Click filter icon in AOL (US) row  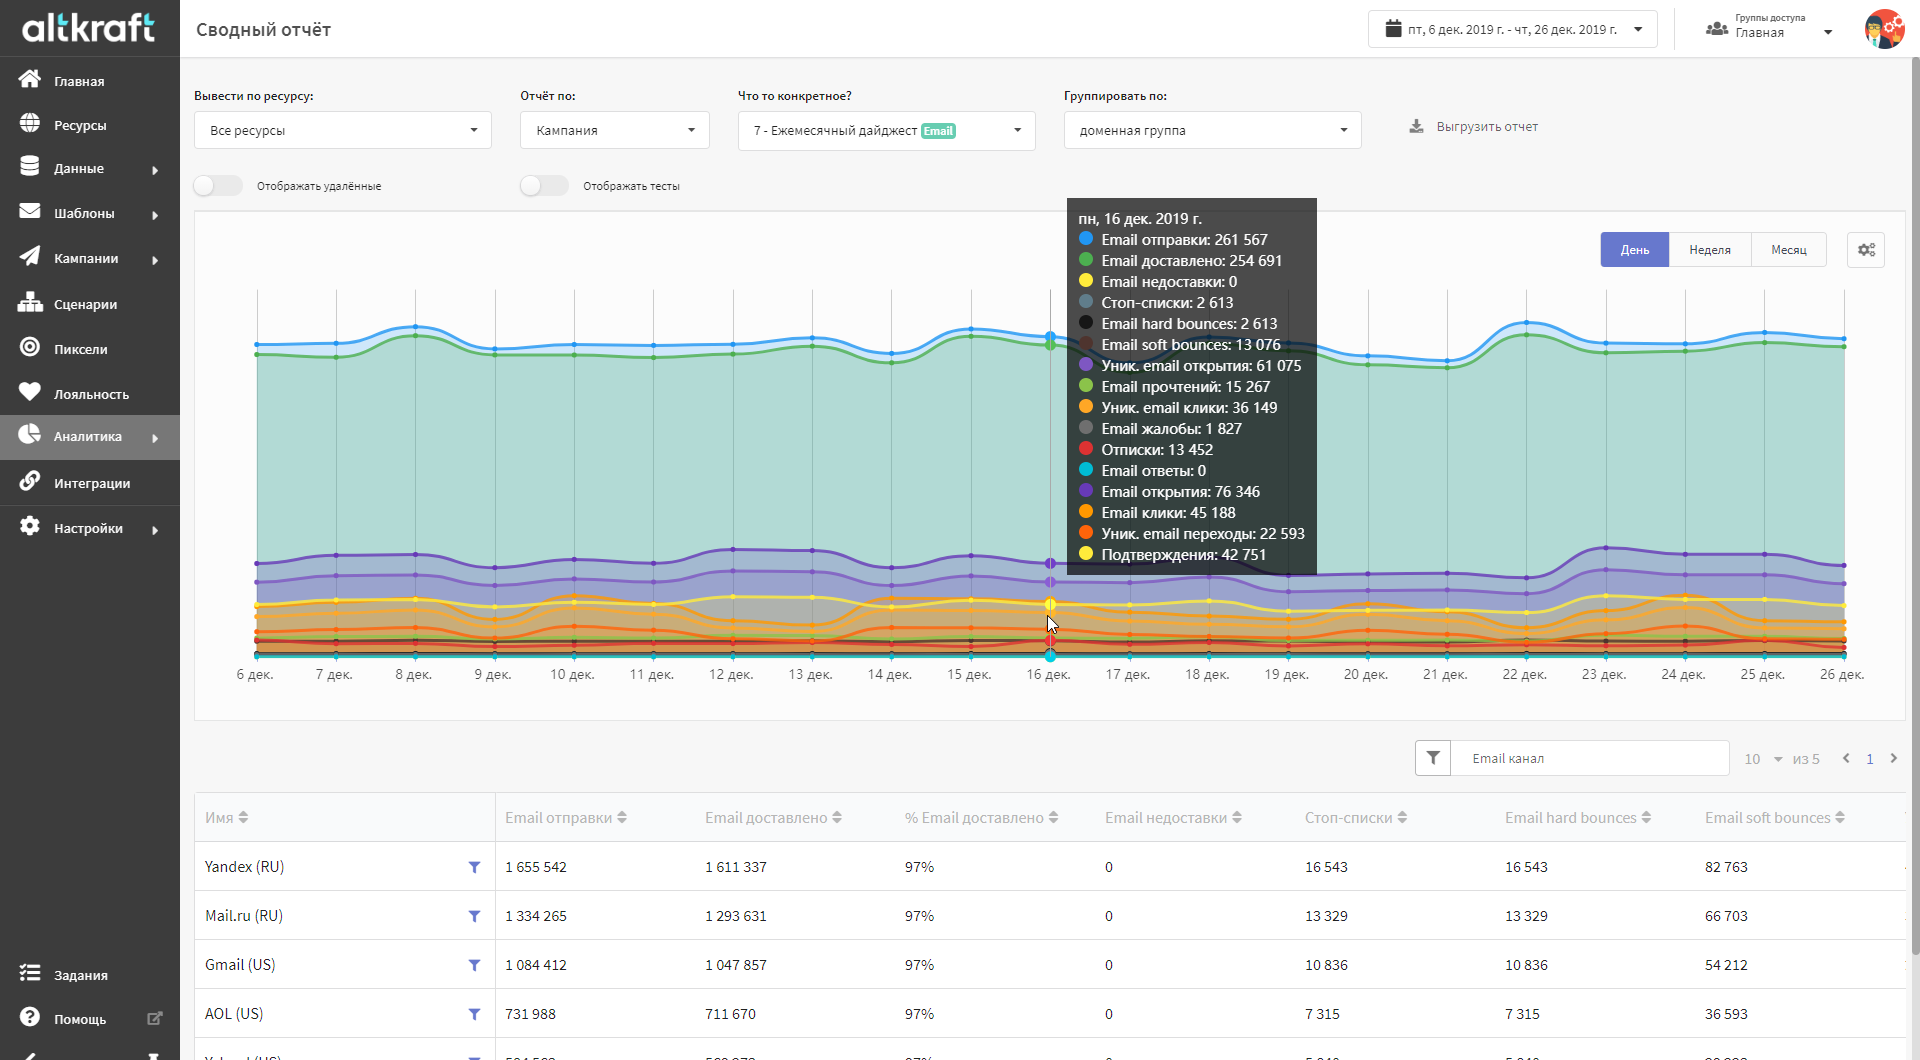tap(474, 1014)
